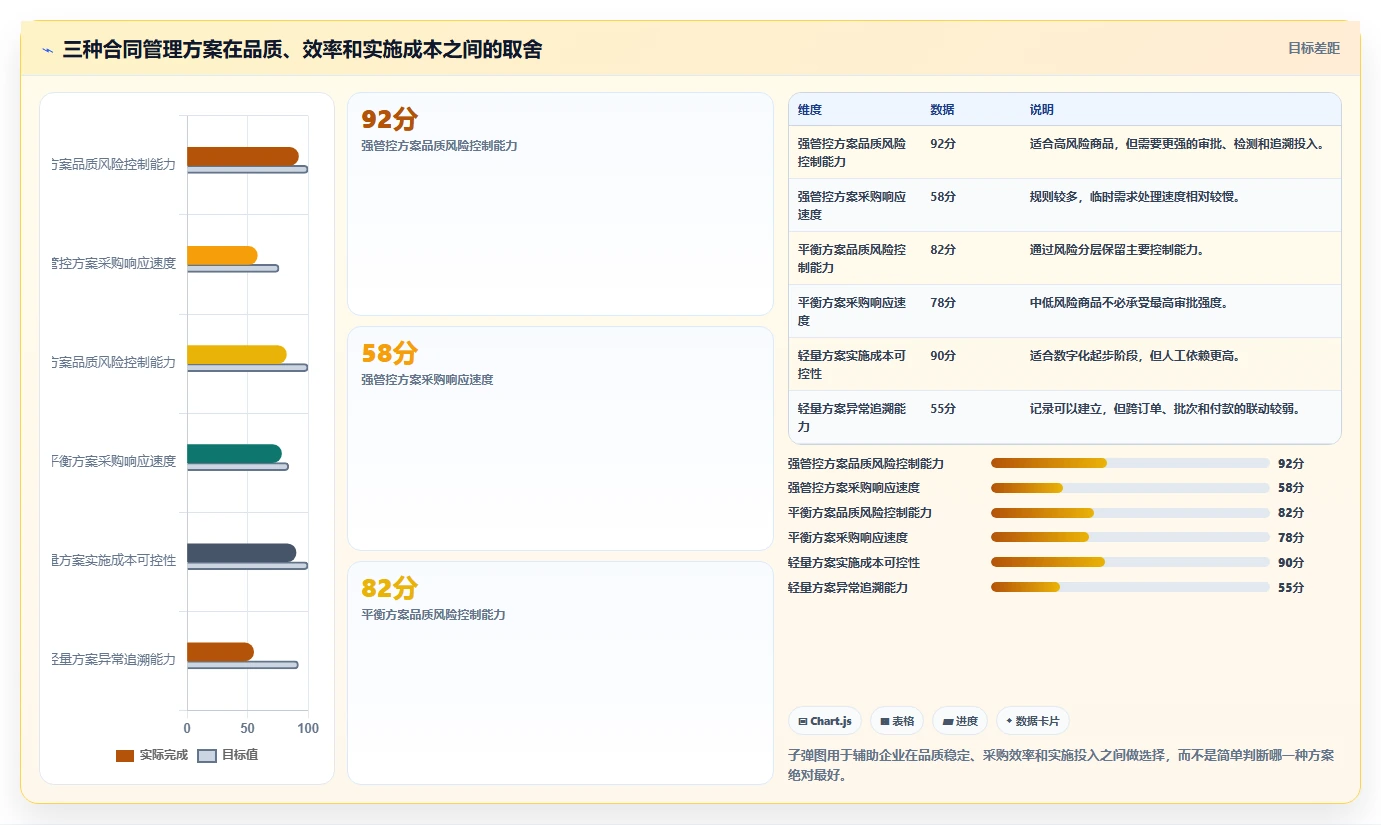1381x825 pixels.
Task: Click progress bar for 轻量方案异常追溯能力
Action: [1130, 587]
